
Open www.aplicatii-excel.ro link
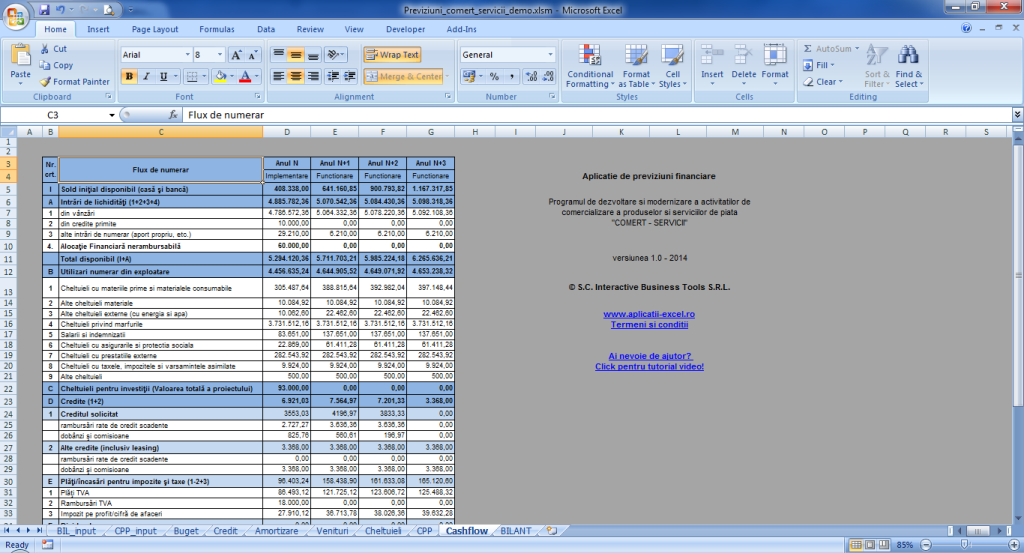coord(649,314)
